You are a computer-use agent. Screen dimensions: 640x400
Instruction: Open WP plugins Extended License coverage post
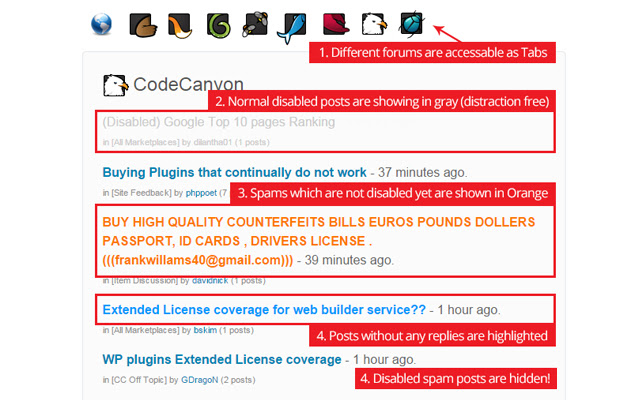(x=222, y=360)
